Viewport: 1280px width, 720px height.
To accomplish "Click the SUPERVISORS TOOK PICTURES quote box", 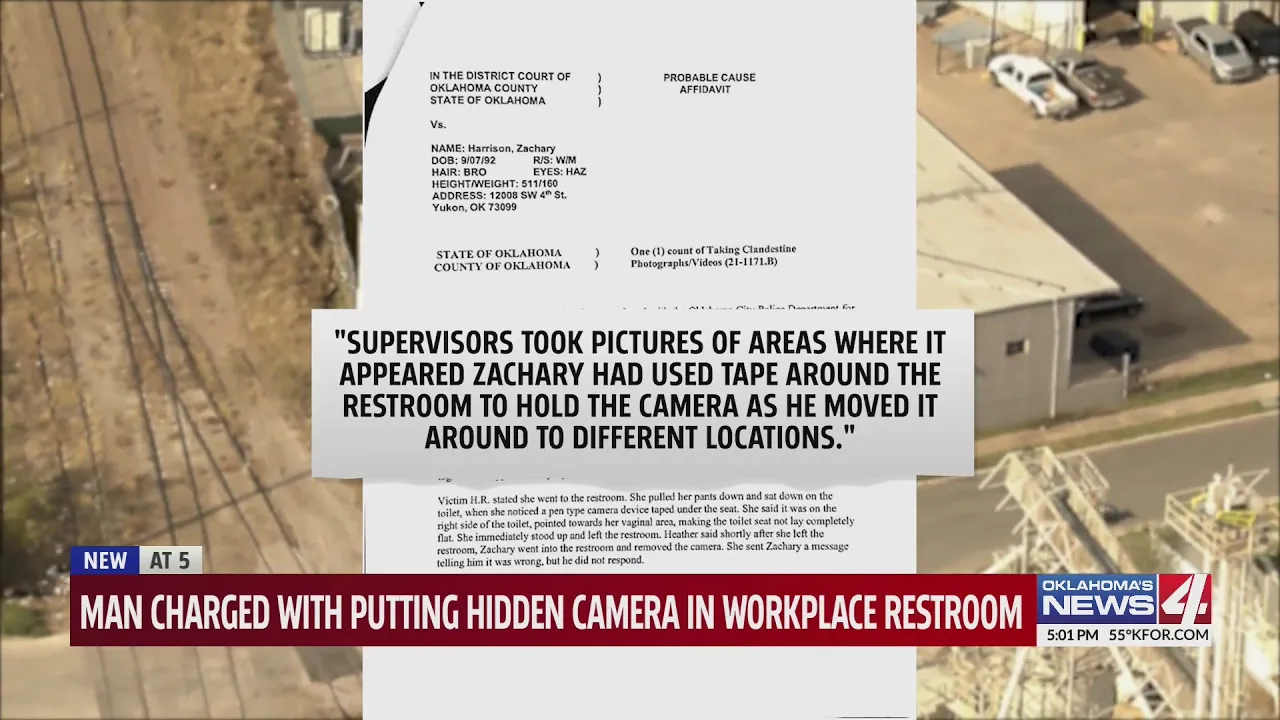I will [642, 393].
